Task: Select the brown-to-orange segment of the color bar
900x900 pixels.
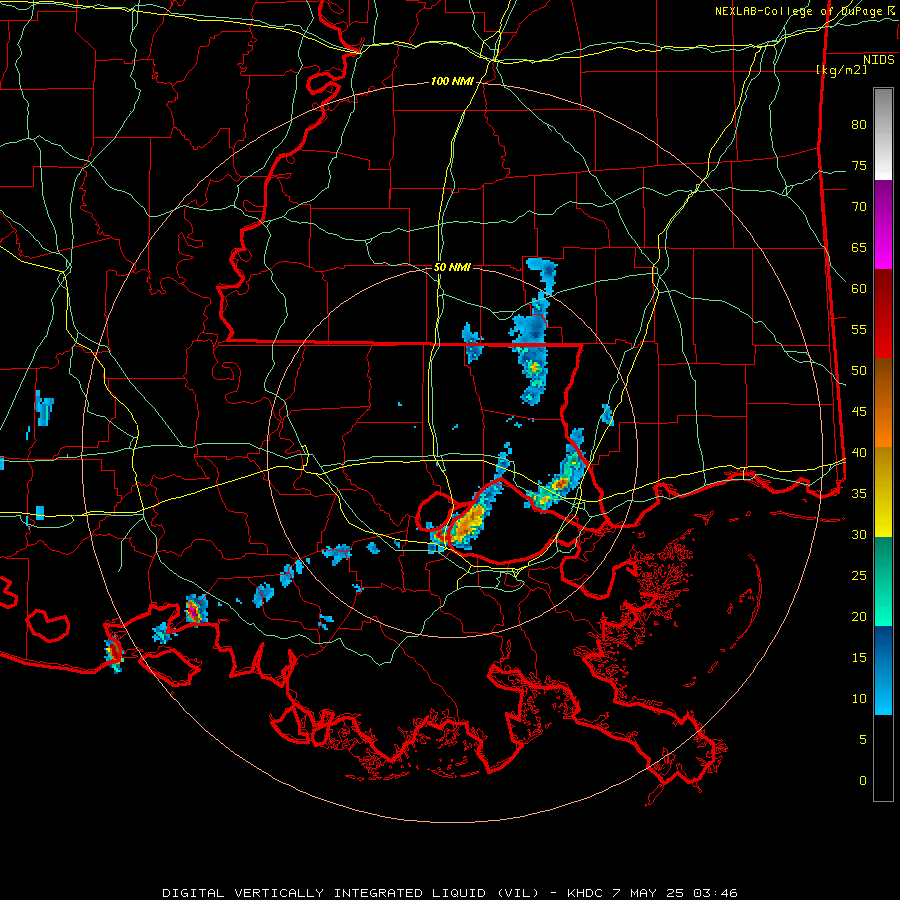Action: tap(883, 403)
